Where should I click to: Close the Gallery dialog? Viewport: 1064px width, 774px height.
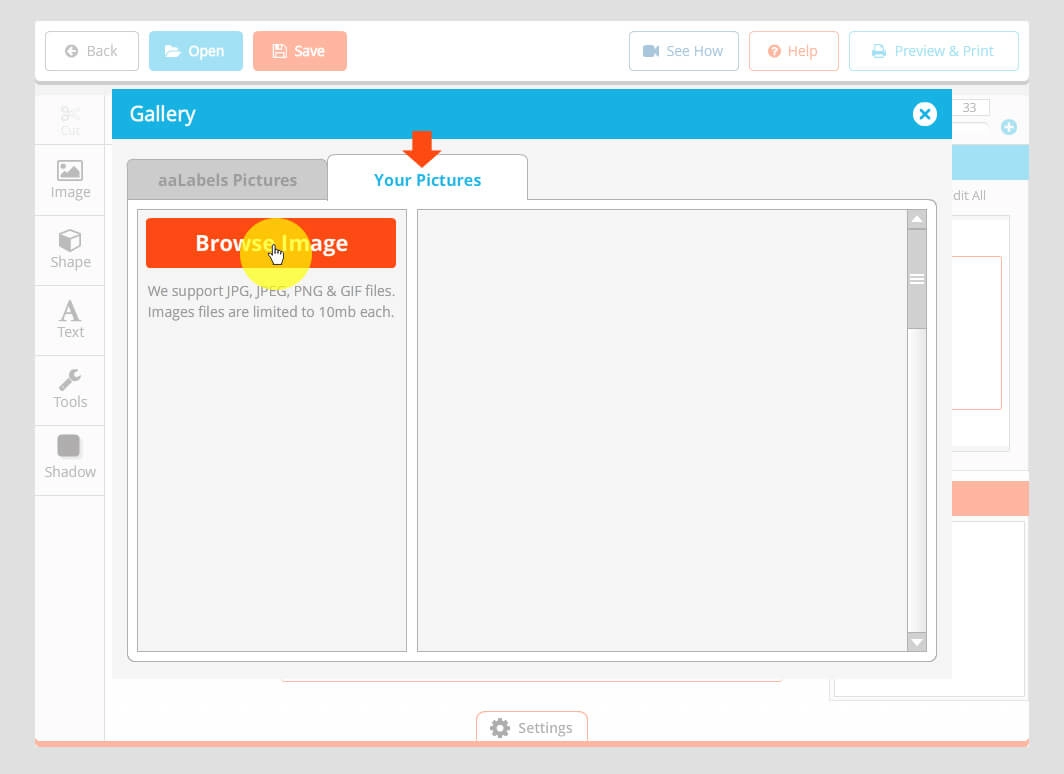pyautogui.click(x=924, y=114)
